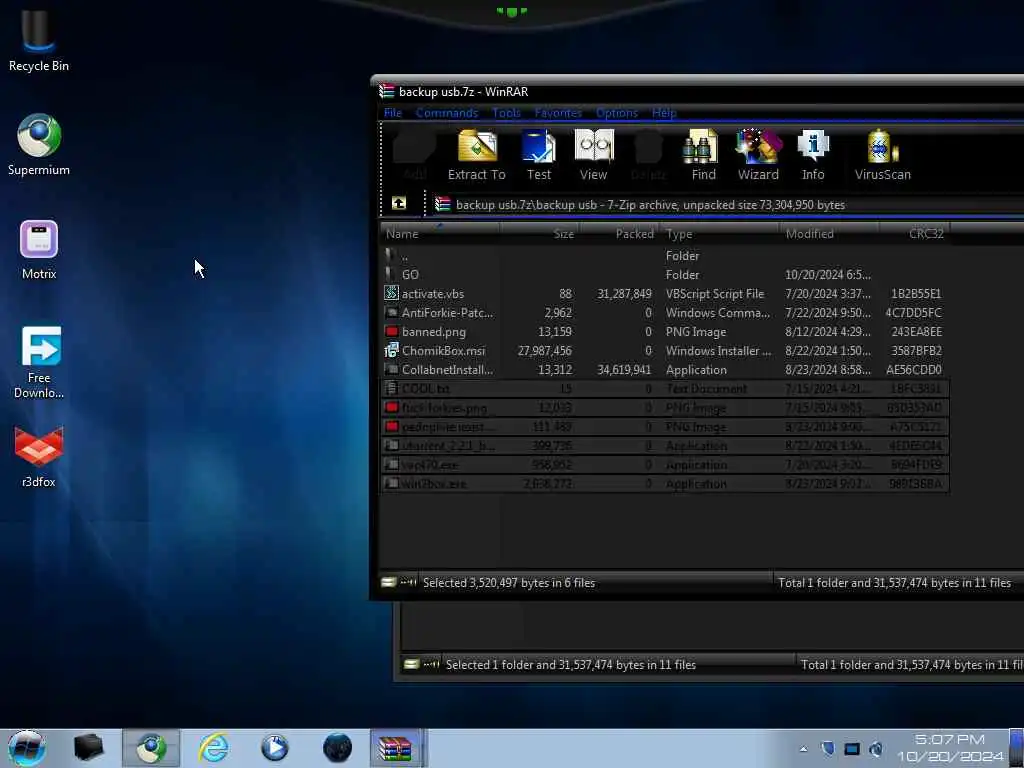Open the Commands menu
Screen dimensions: 1024x768
coord(447,113)
